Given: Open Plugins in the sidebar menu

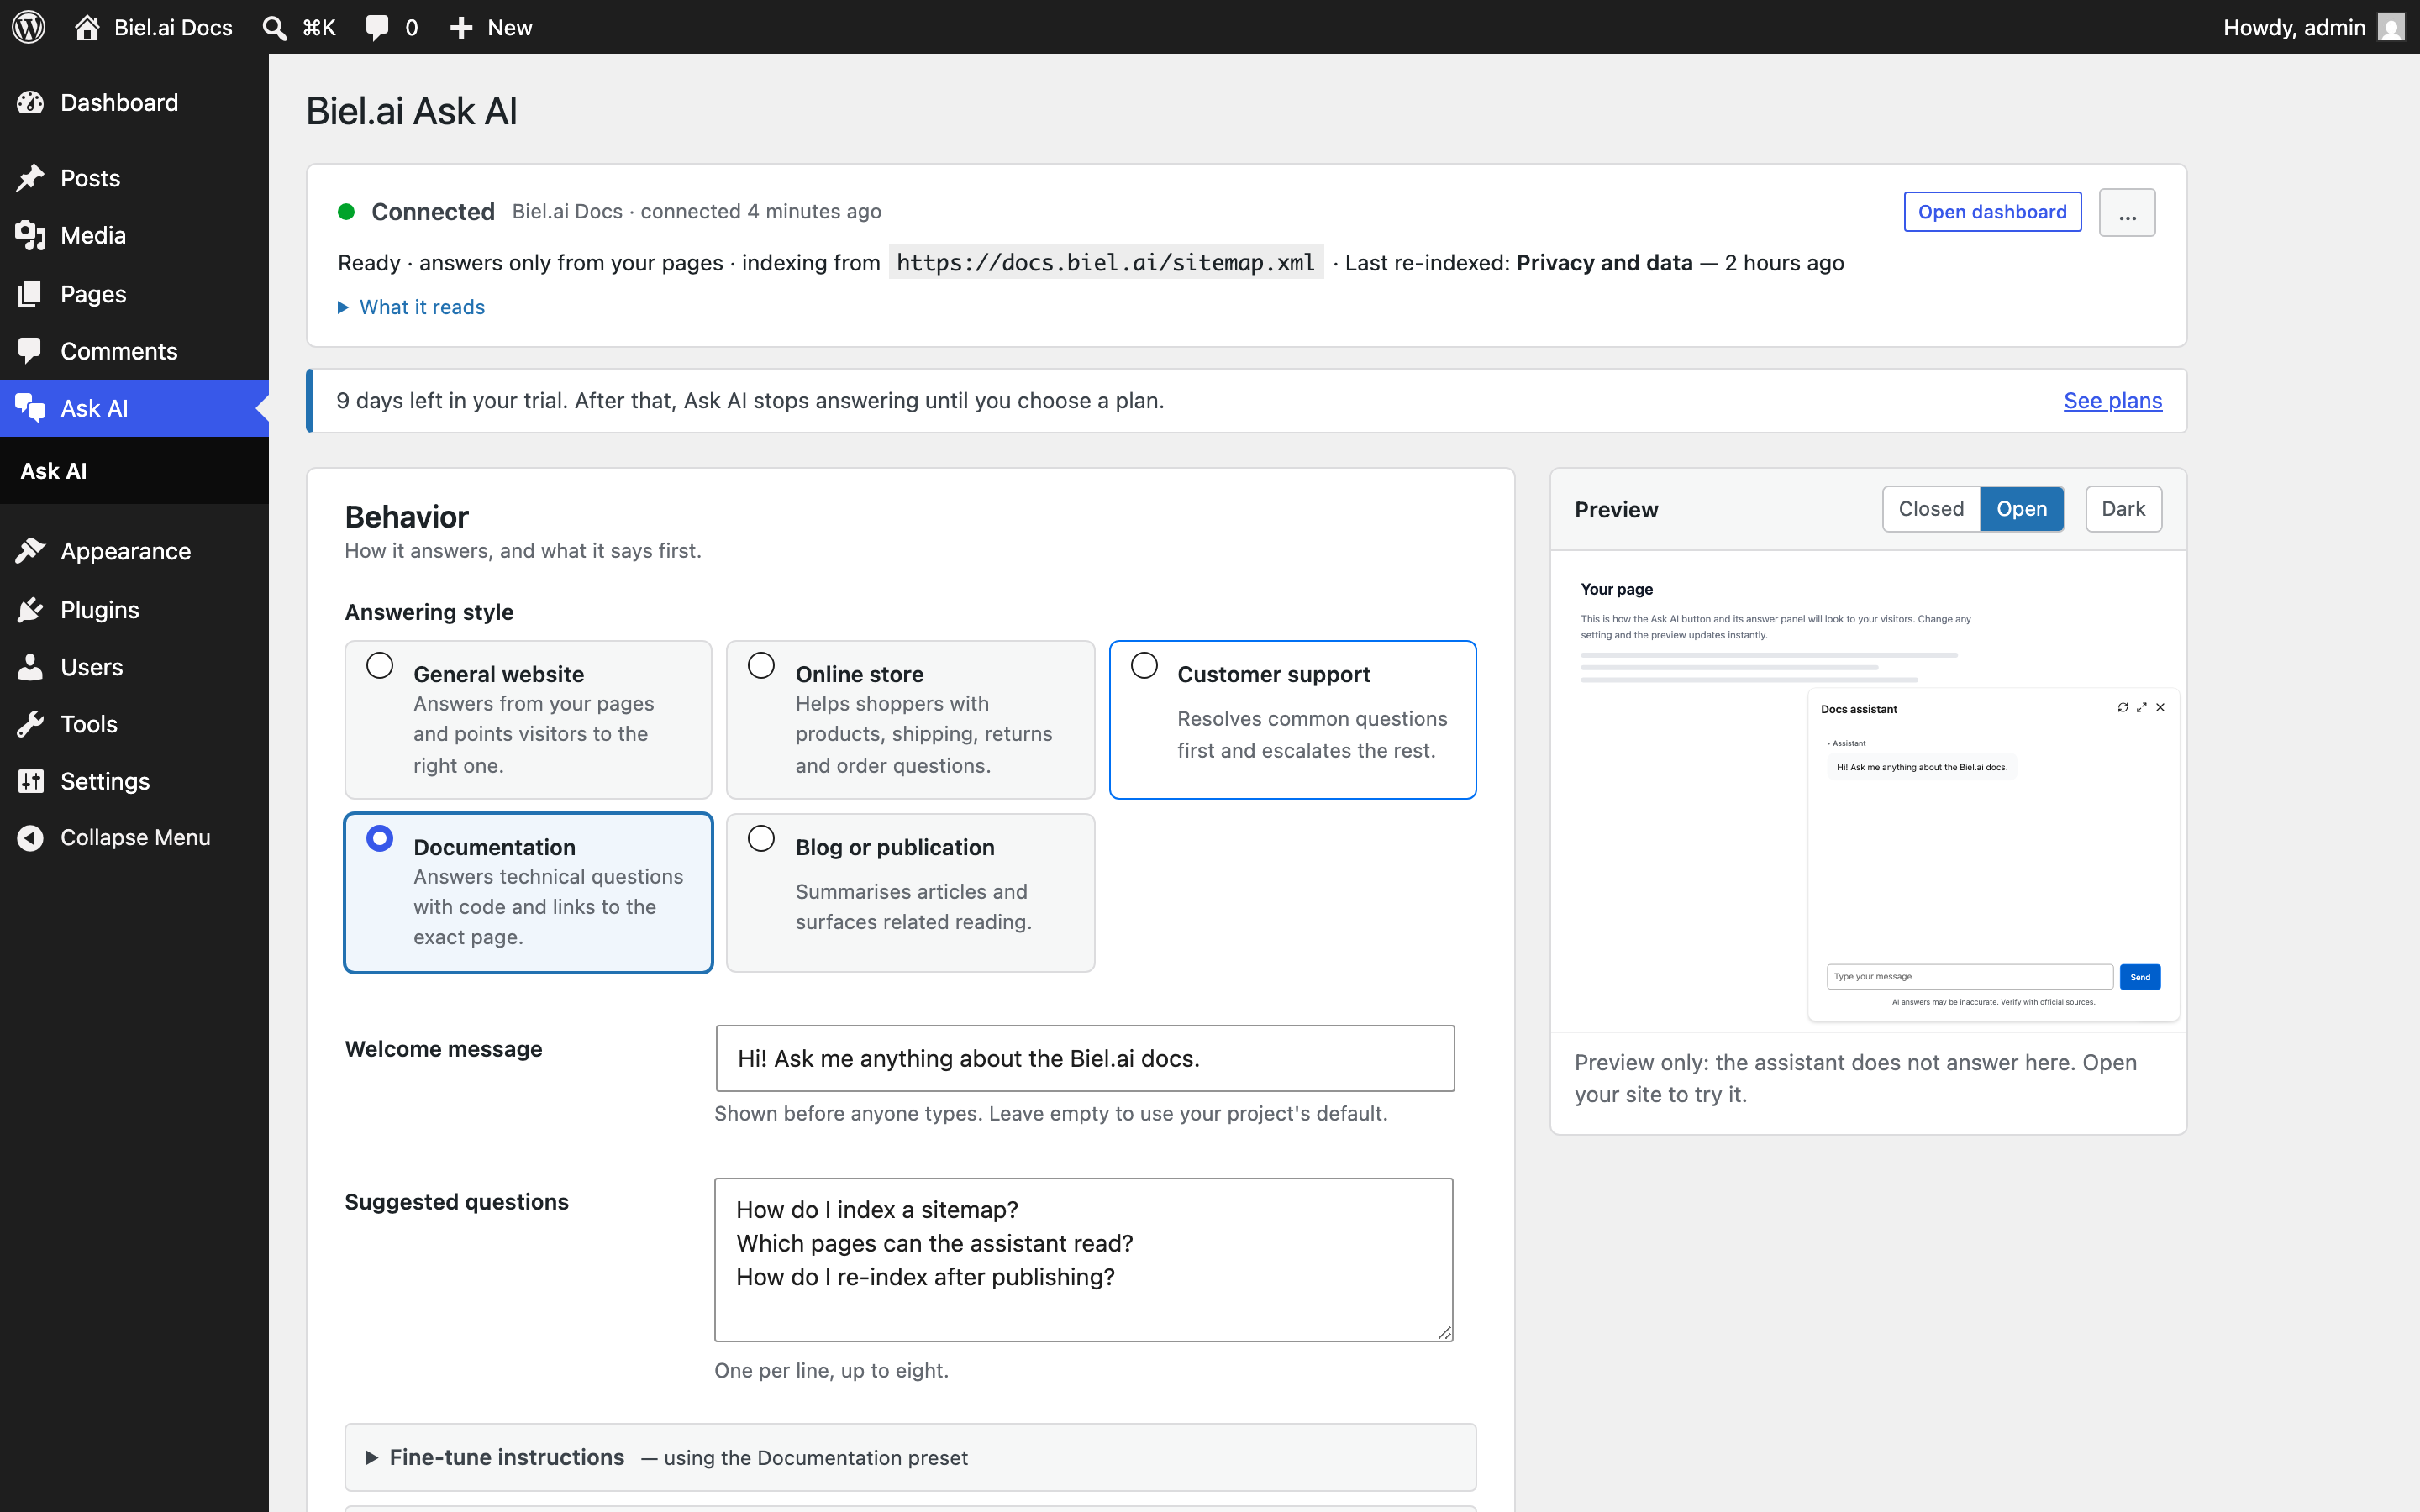Looking at the screenshot, I should (x=134, y=609).
